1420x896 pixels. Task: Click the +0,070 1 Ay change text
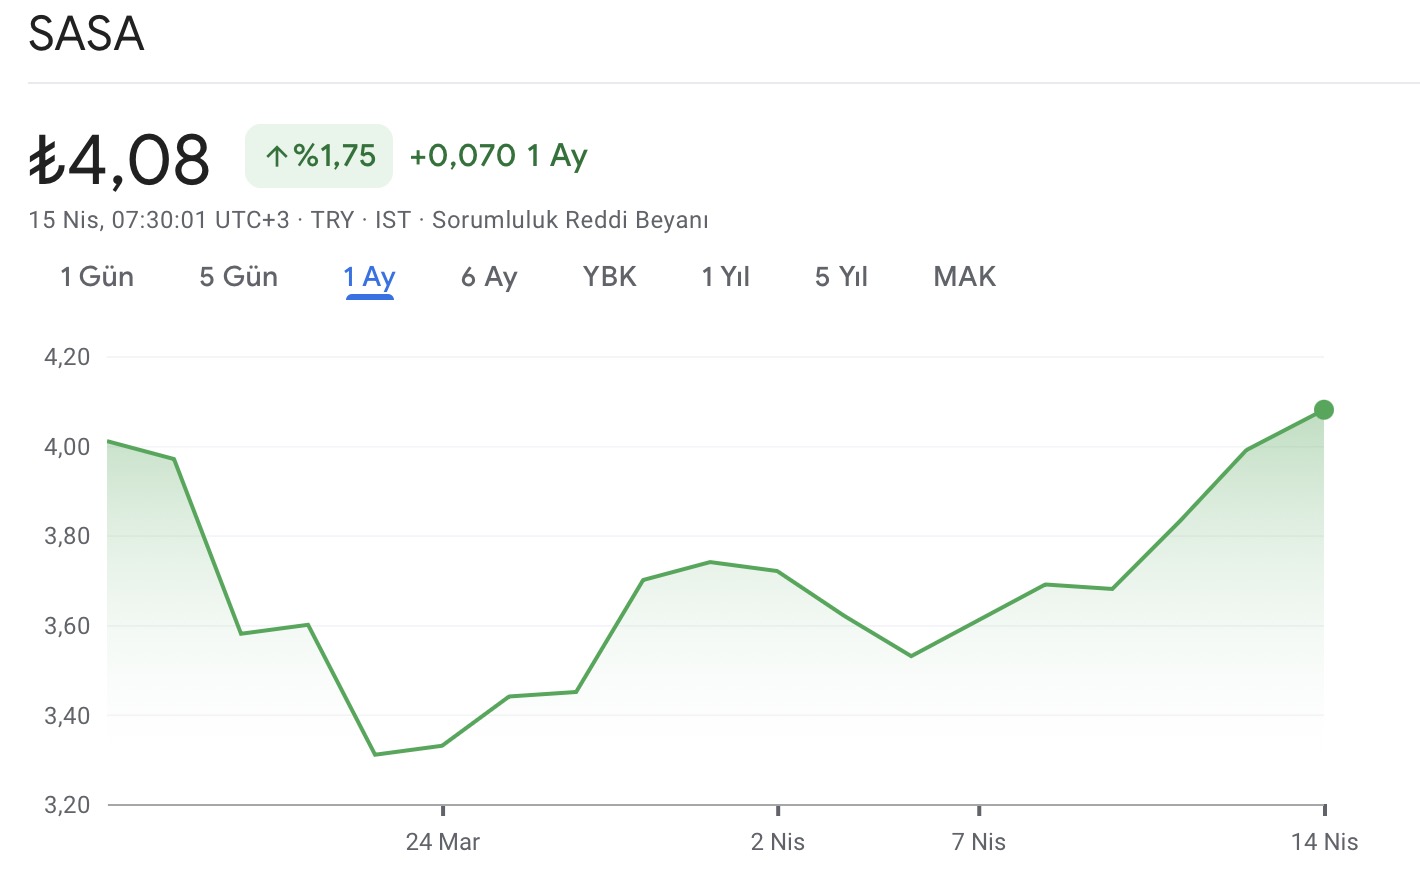[498, 156]
